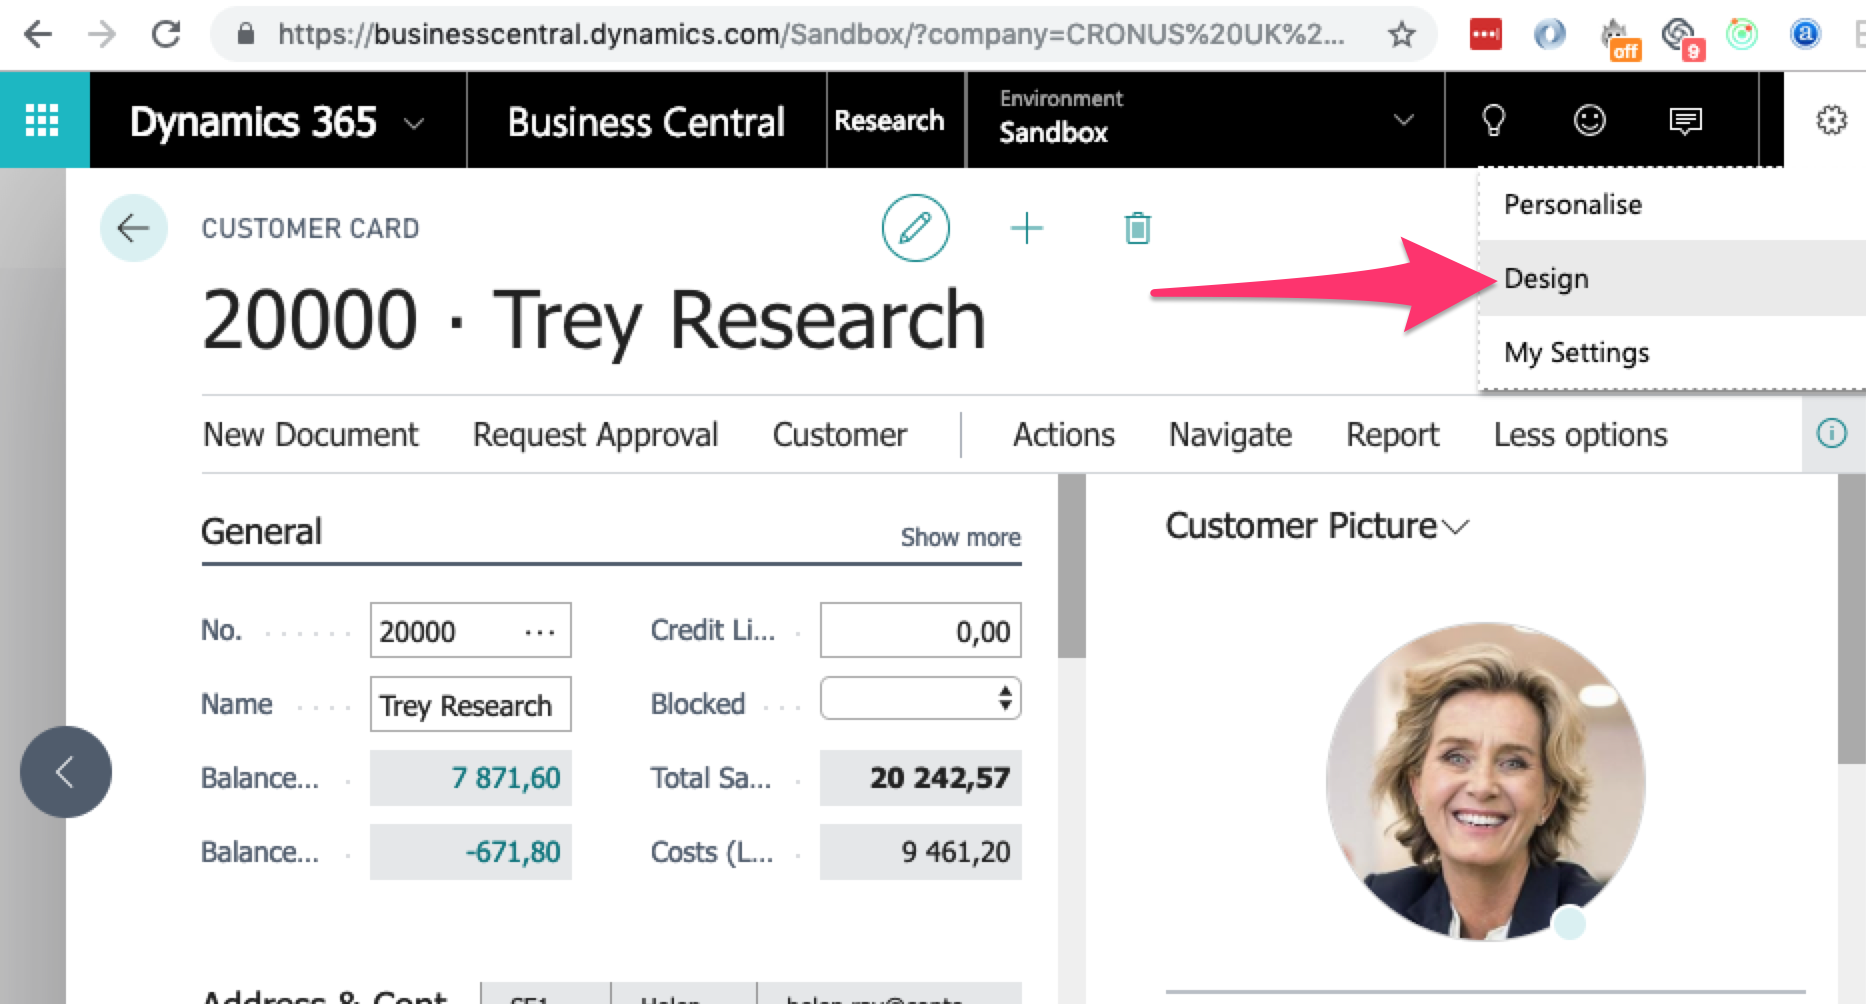Select My Settings from menu
This screenshot has width=1866, height=1004.
coord(1577,352)
